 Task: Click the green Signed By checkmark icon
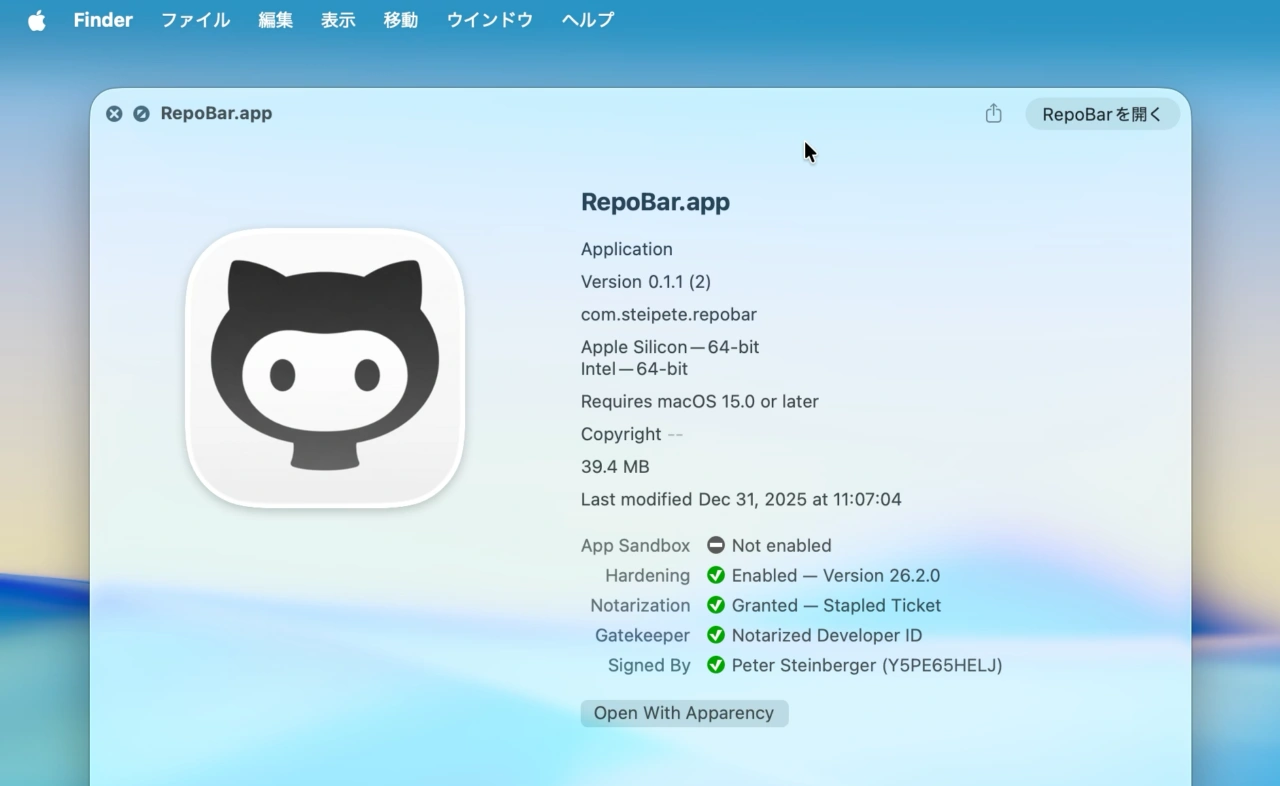click(x=715, y=666)
